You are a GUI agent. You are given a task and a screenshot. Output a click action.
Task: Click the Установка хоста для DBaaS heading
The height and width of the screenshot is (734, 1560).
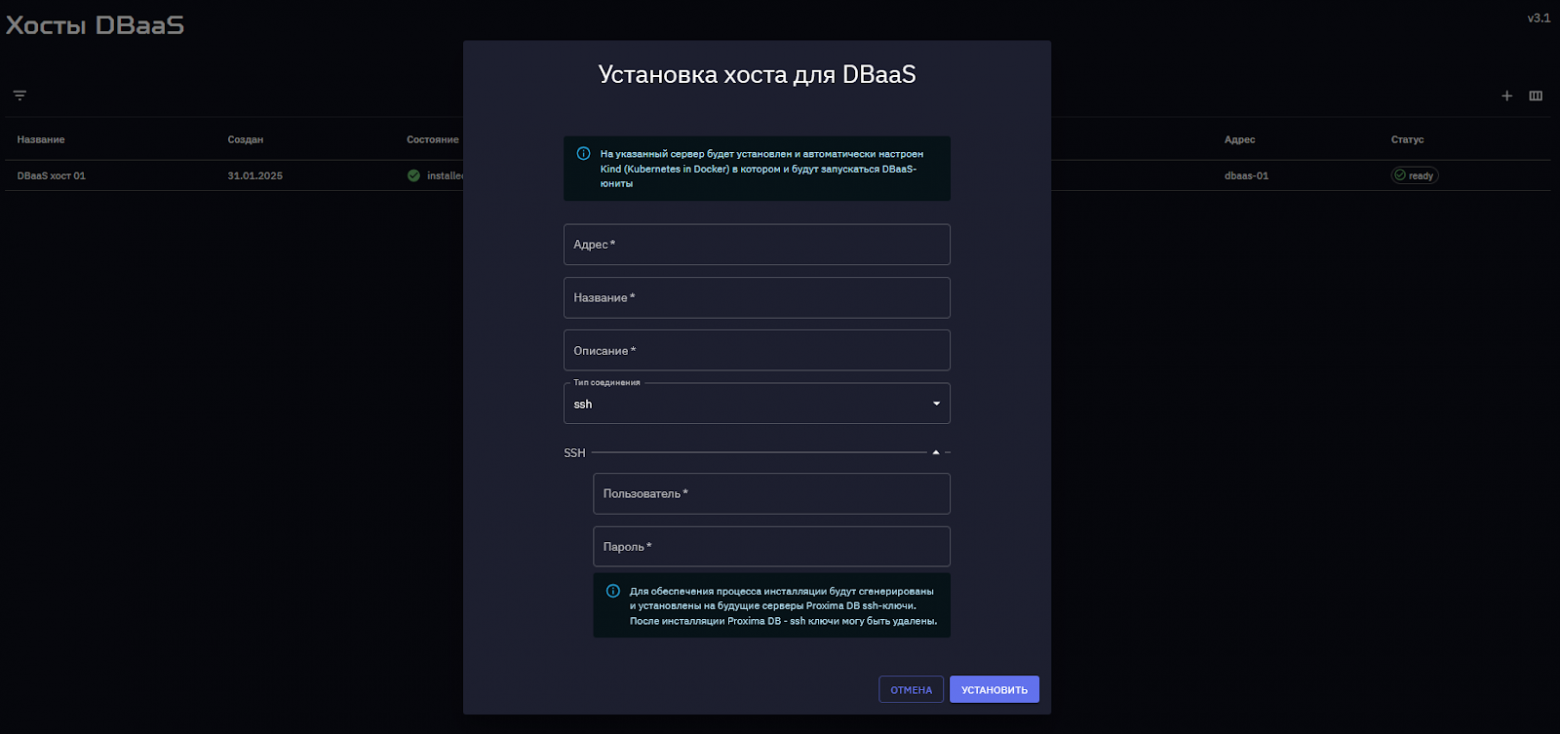pos(757,75)
